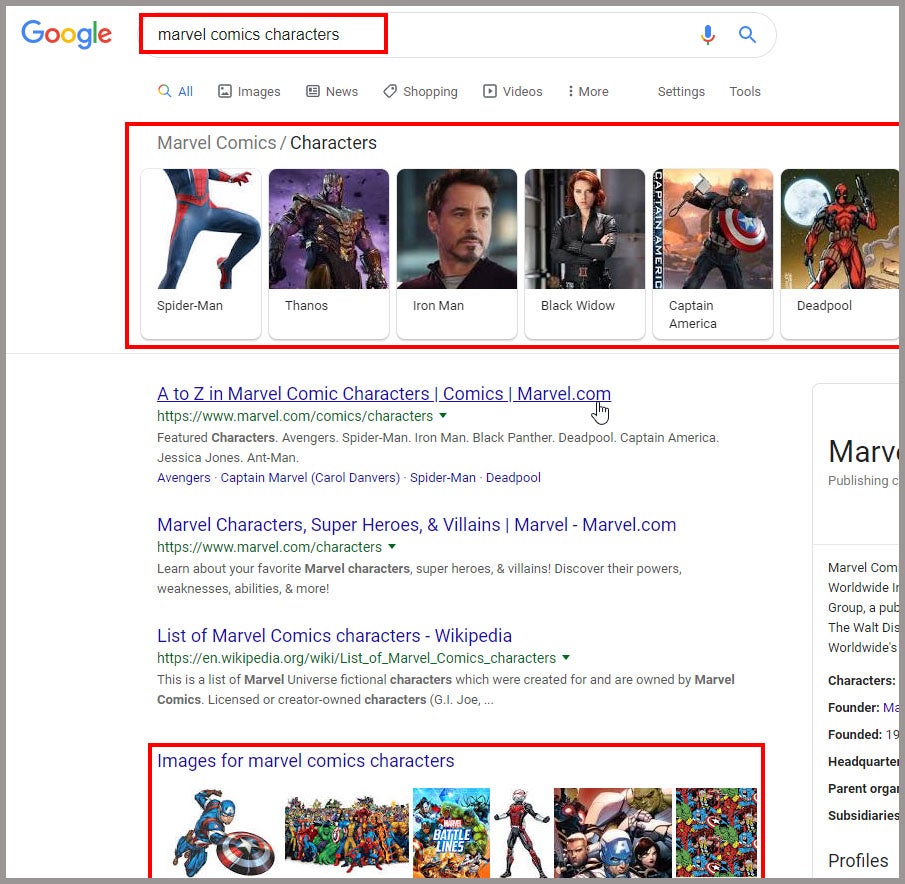Viewport: 905px width, 884px height.
Task: Click the Ant-Man image thumbnail
Action: pyautogui.click(x=522, y=833)
